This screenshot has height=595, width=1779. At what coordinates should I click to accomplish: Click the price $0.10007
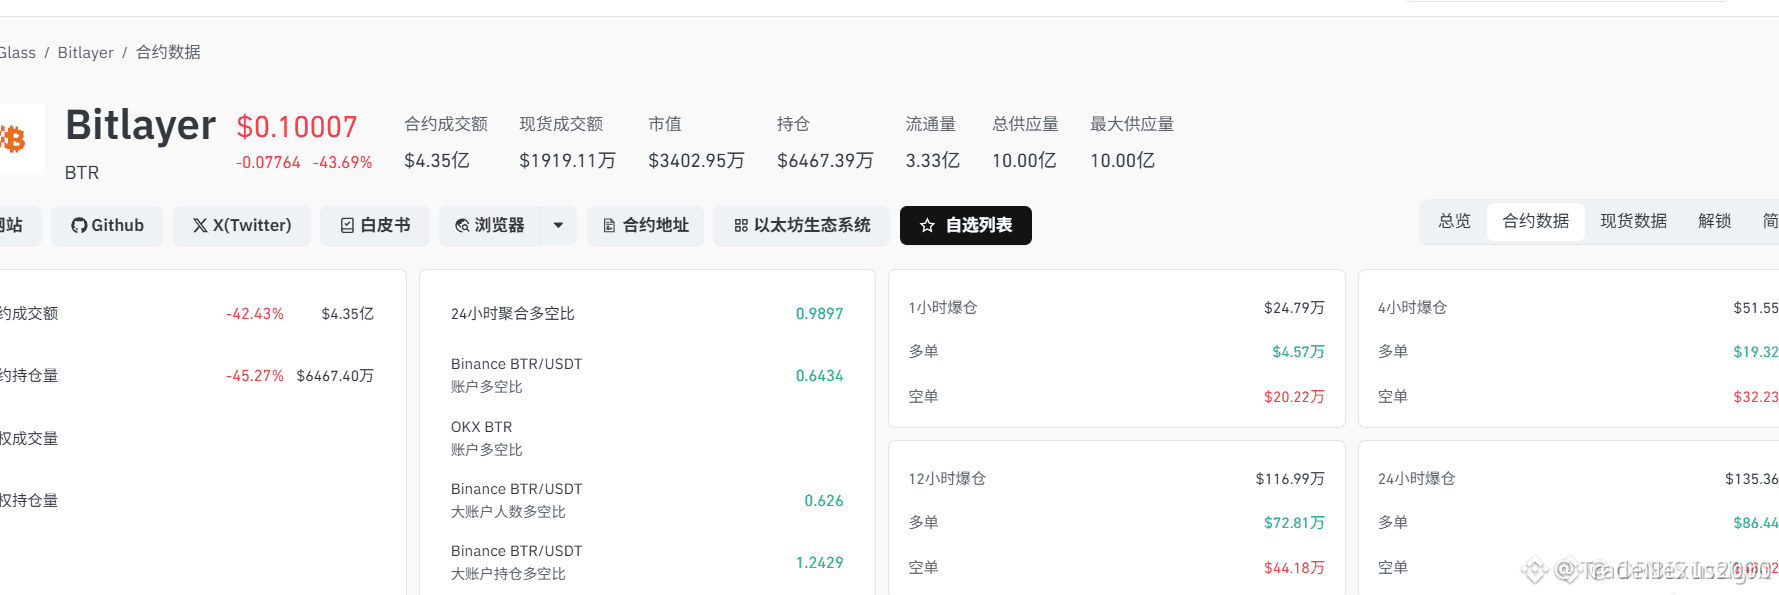coord(297,127)
